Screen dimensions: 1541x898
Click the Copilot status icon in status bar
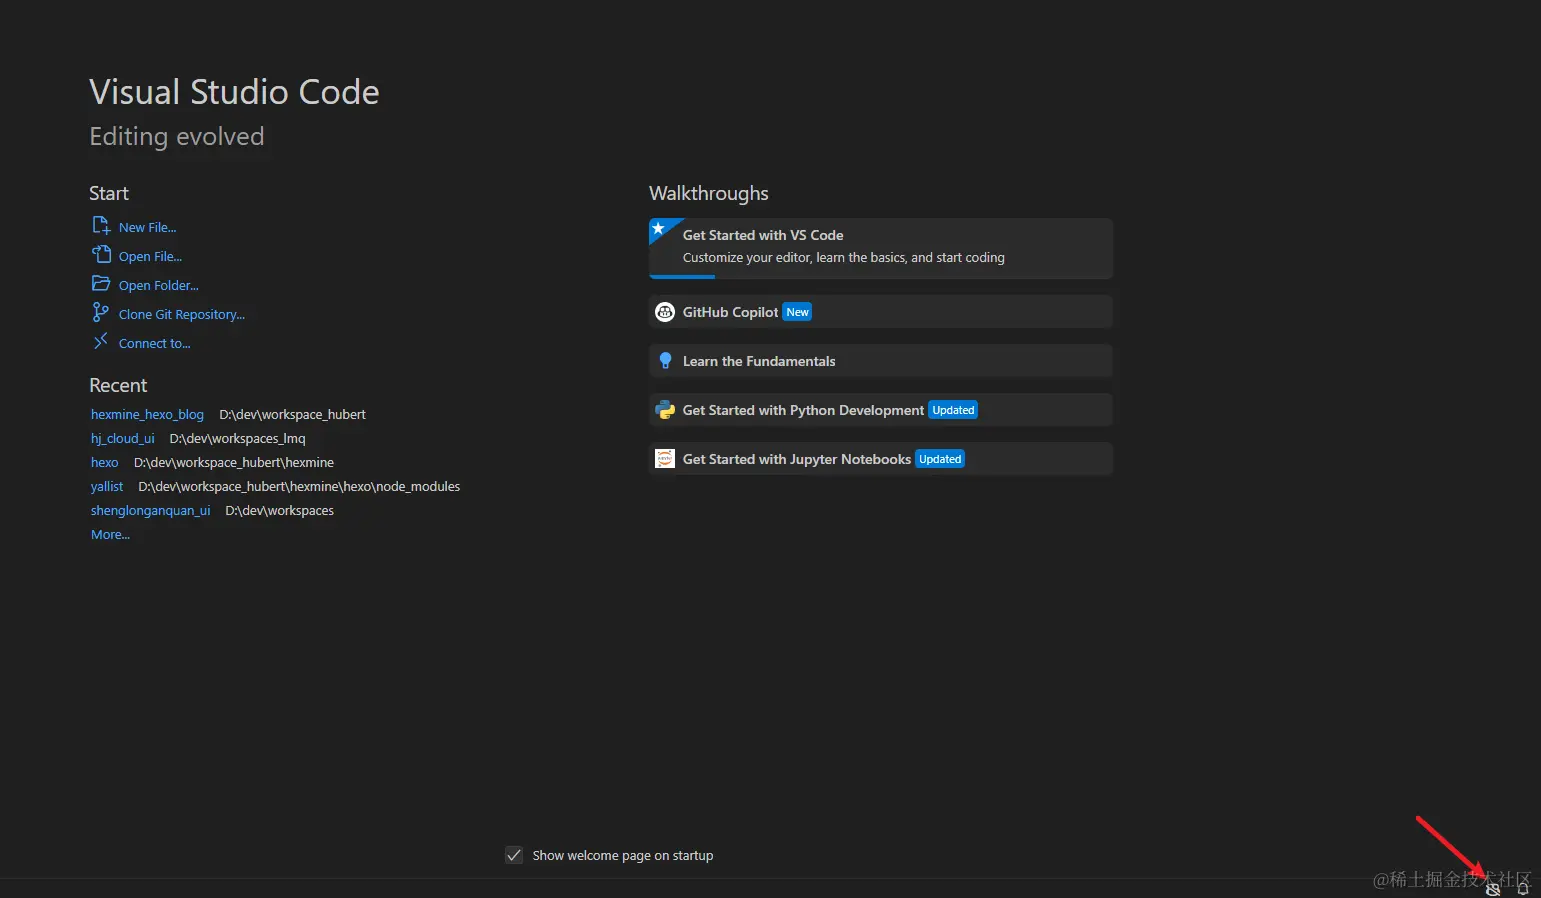(x=1493, y=888)
